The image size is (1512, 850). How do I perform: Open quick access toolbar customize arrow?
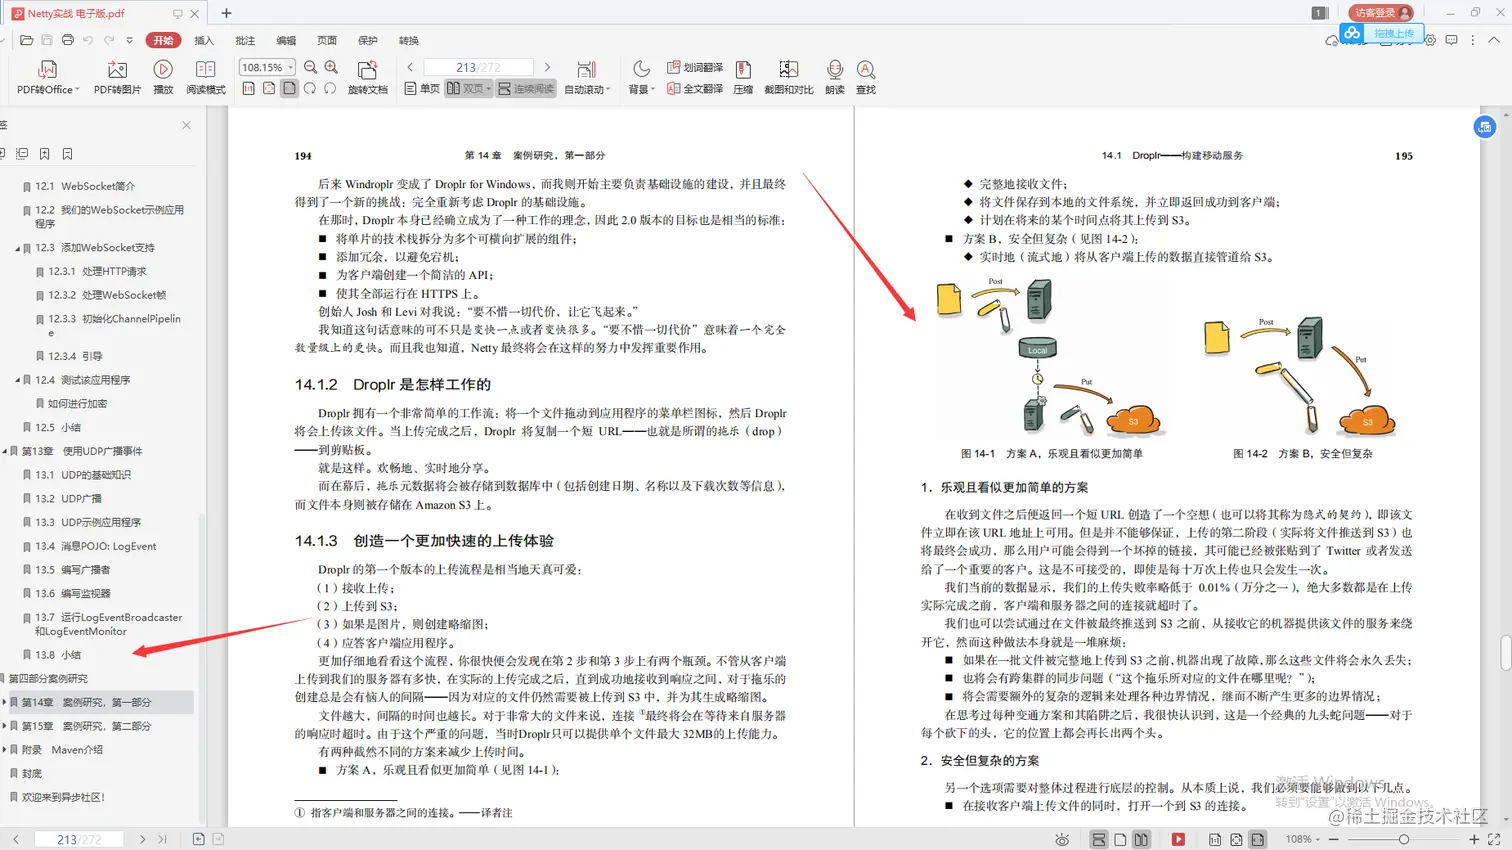click(129, 40)
